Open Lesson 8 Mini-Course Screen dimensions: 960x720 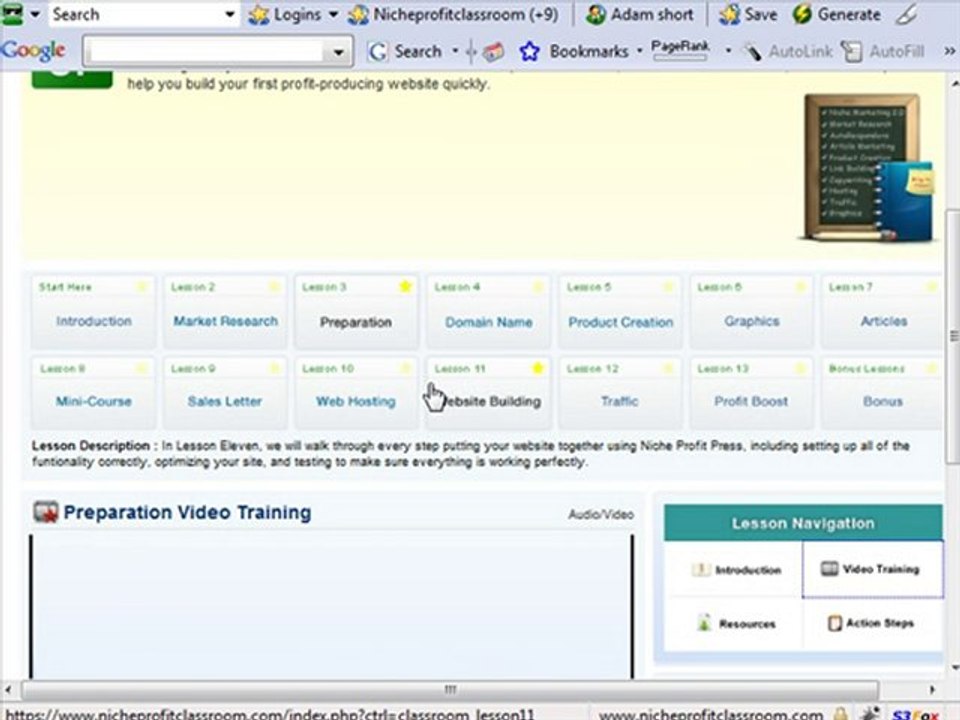(93, 393)
